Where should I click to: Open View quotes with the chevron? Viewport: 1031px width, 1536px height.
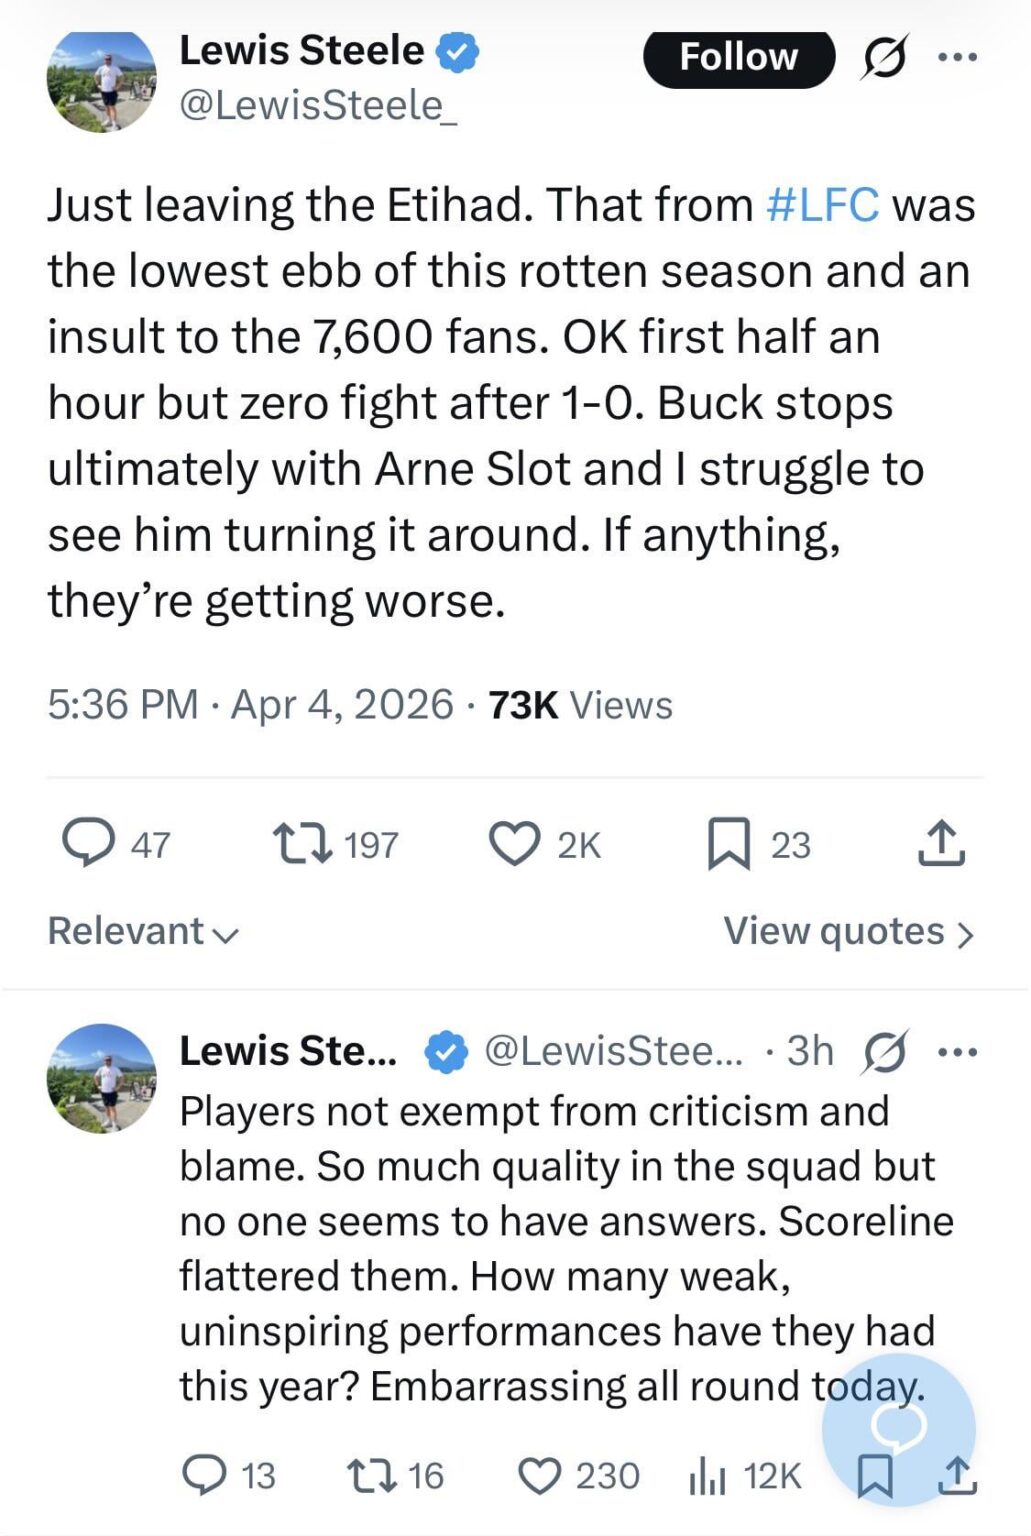(x=846, y=931)
